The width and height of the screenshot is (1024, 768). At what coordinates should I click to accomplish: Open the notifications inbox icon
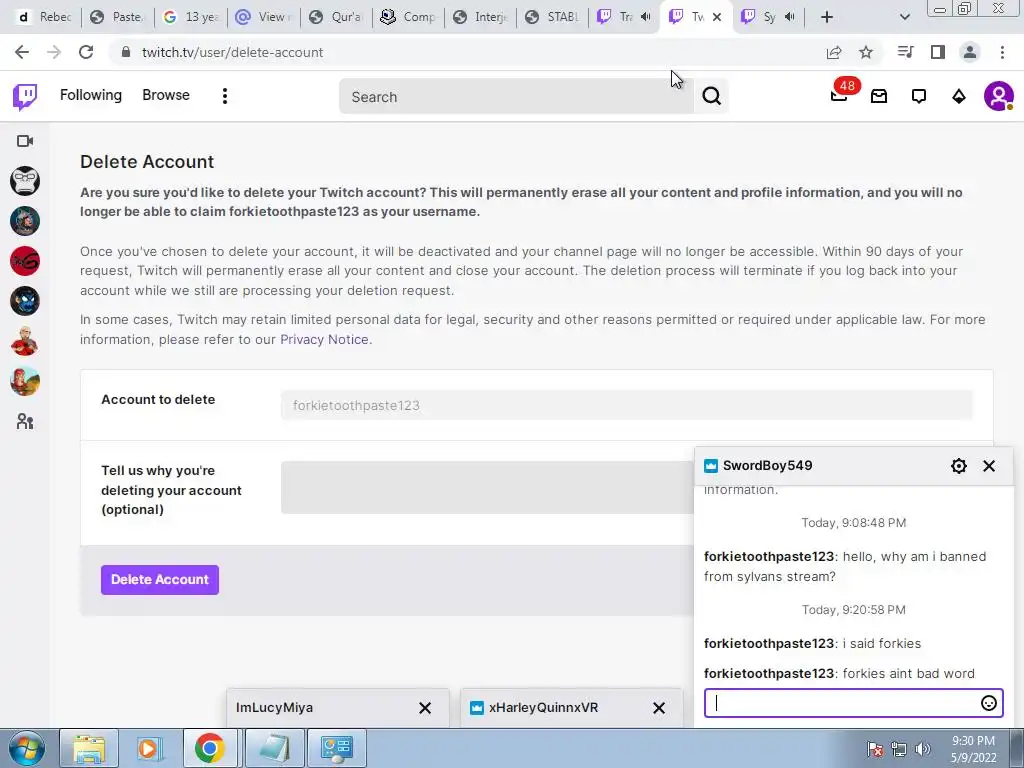879,97
